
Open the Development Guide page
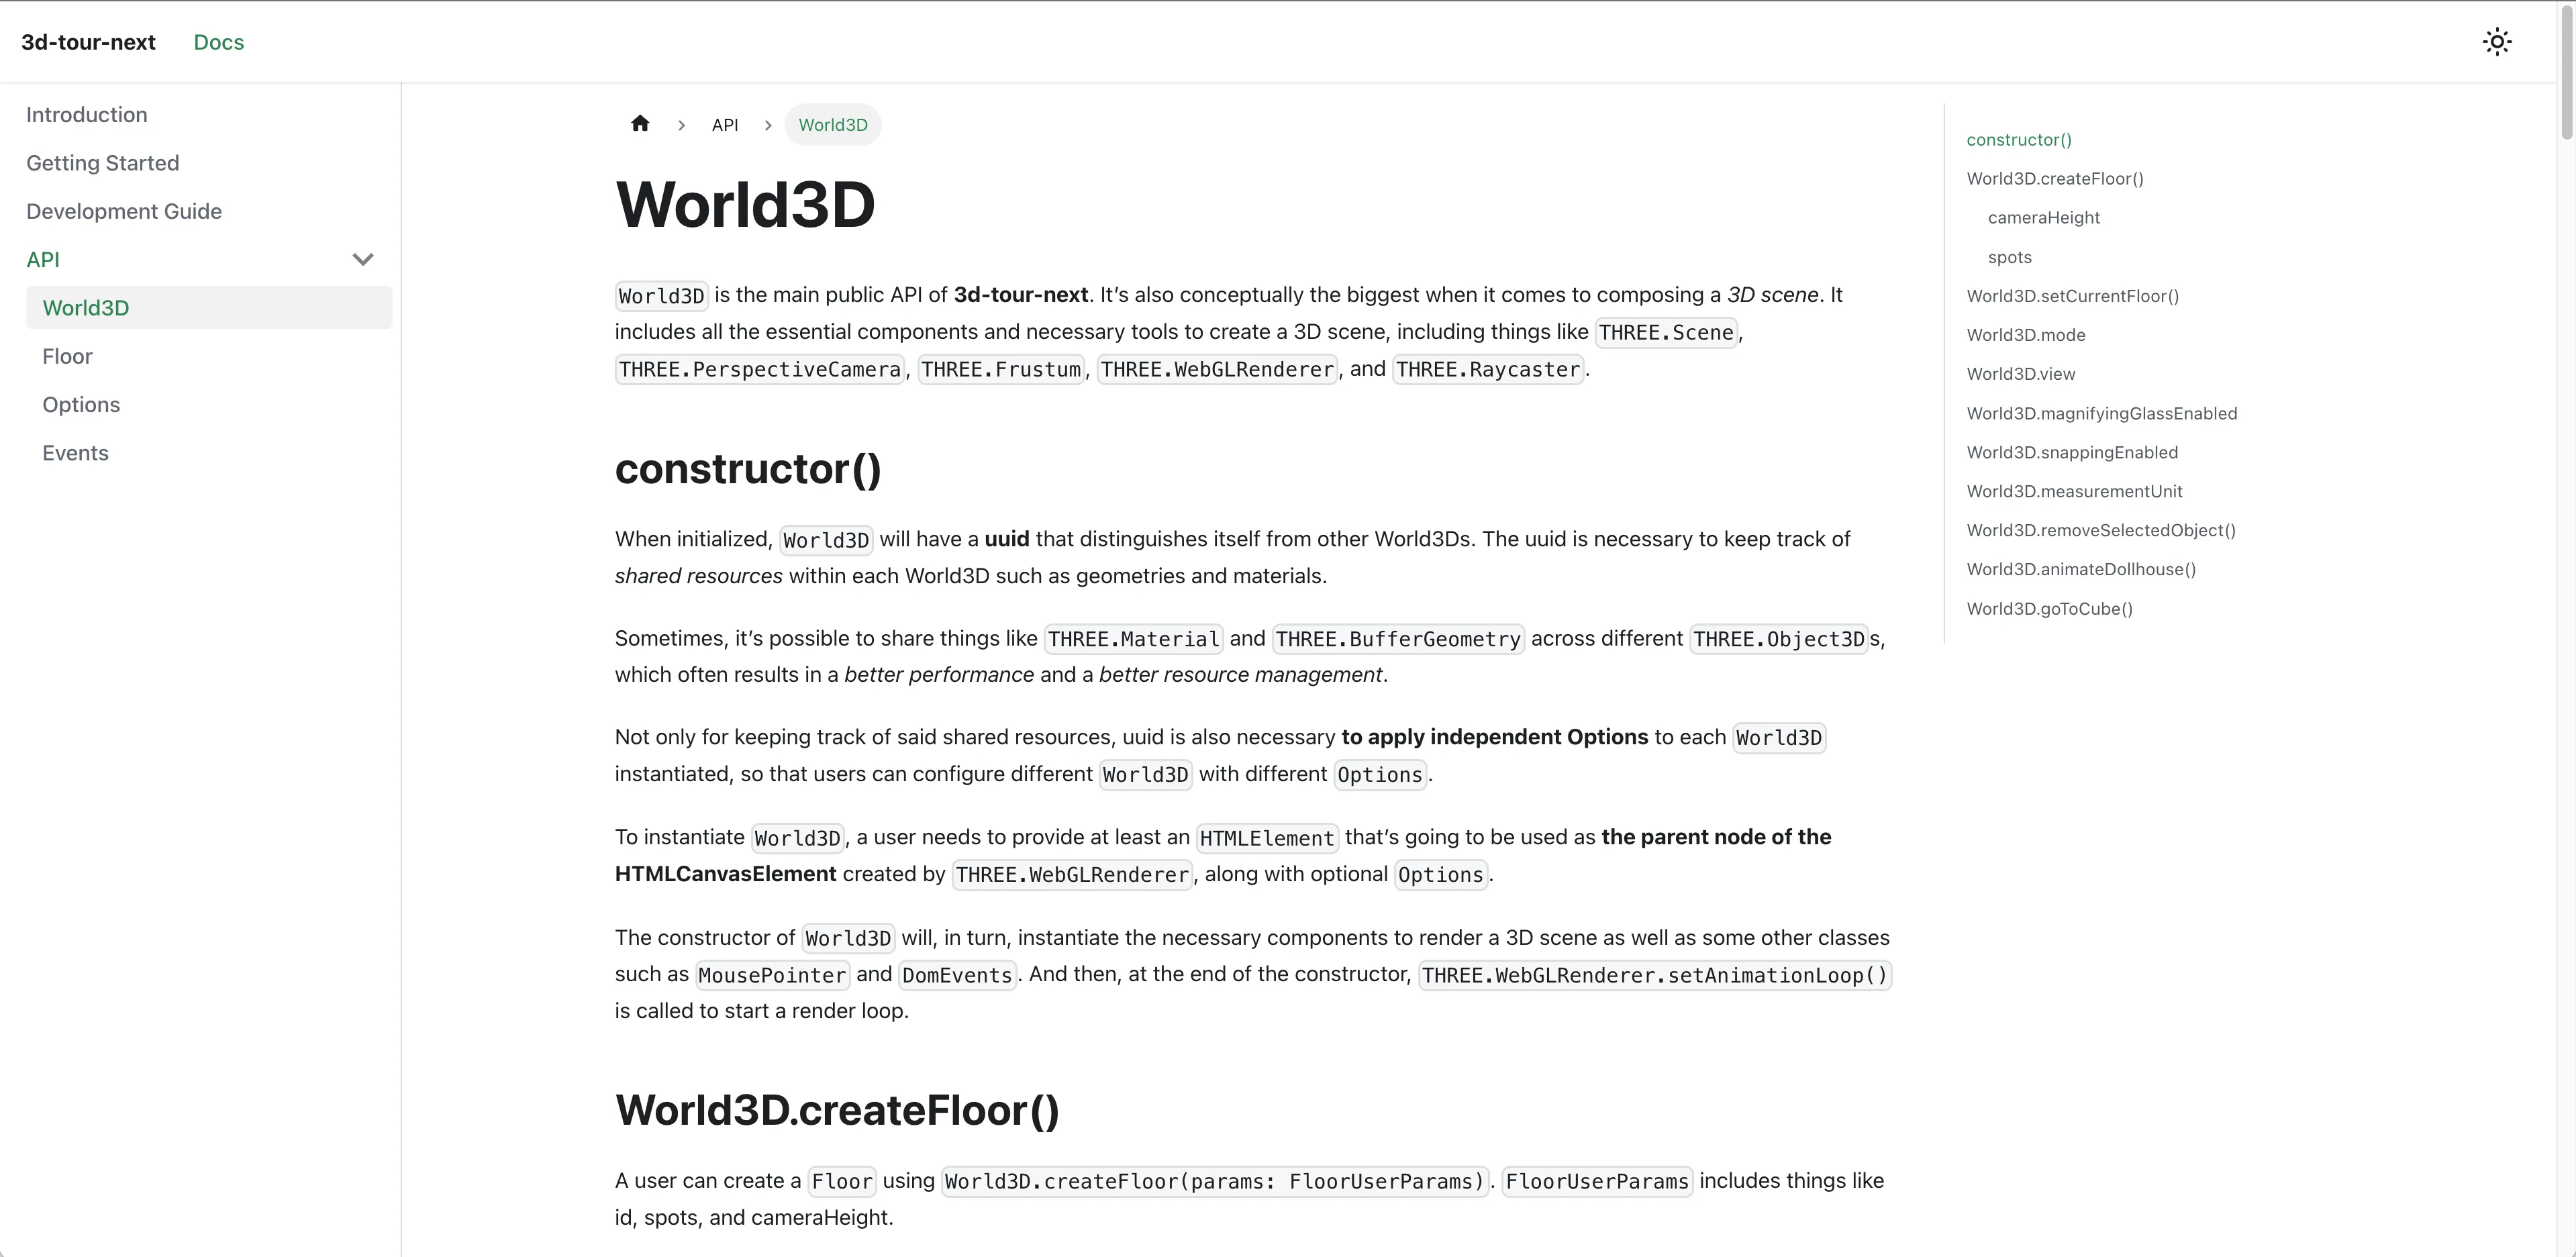coord(124,211)
